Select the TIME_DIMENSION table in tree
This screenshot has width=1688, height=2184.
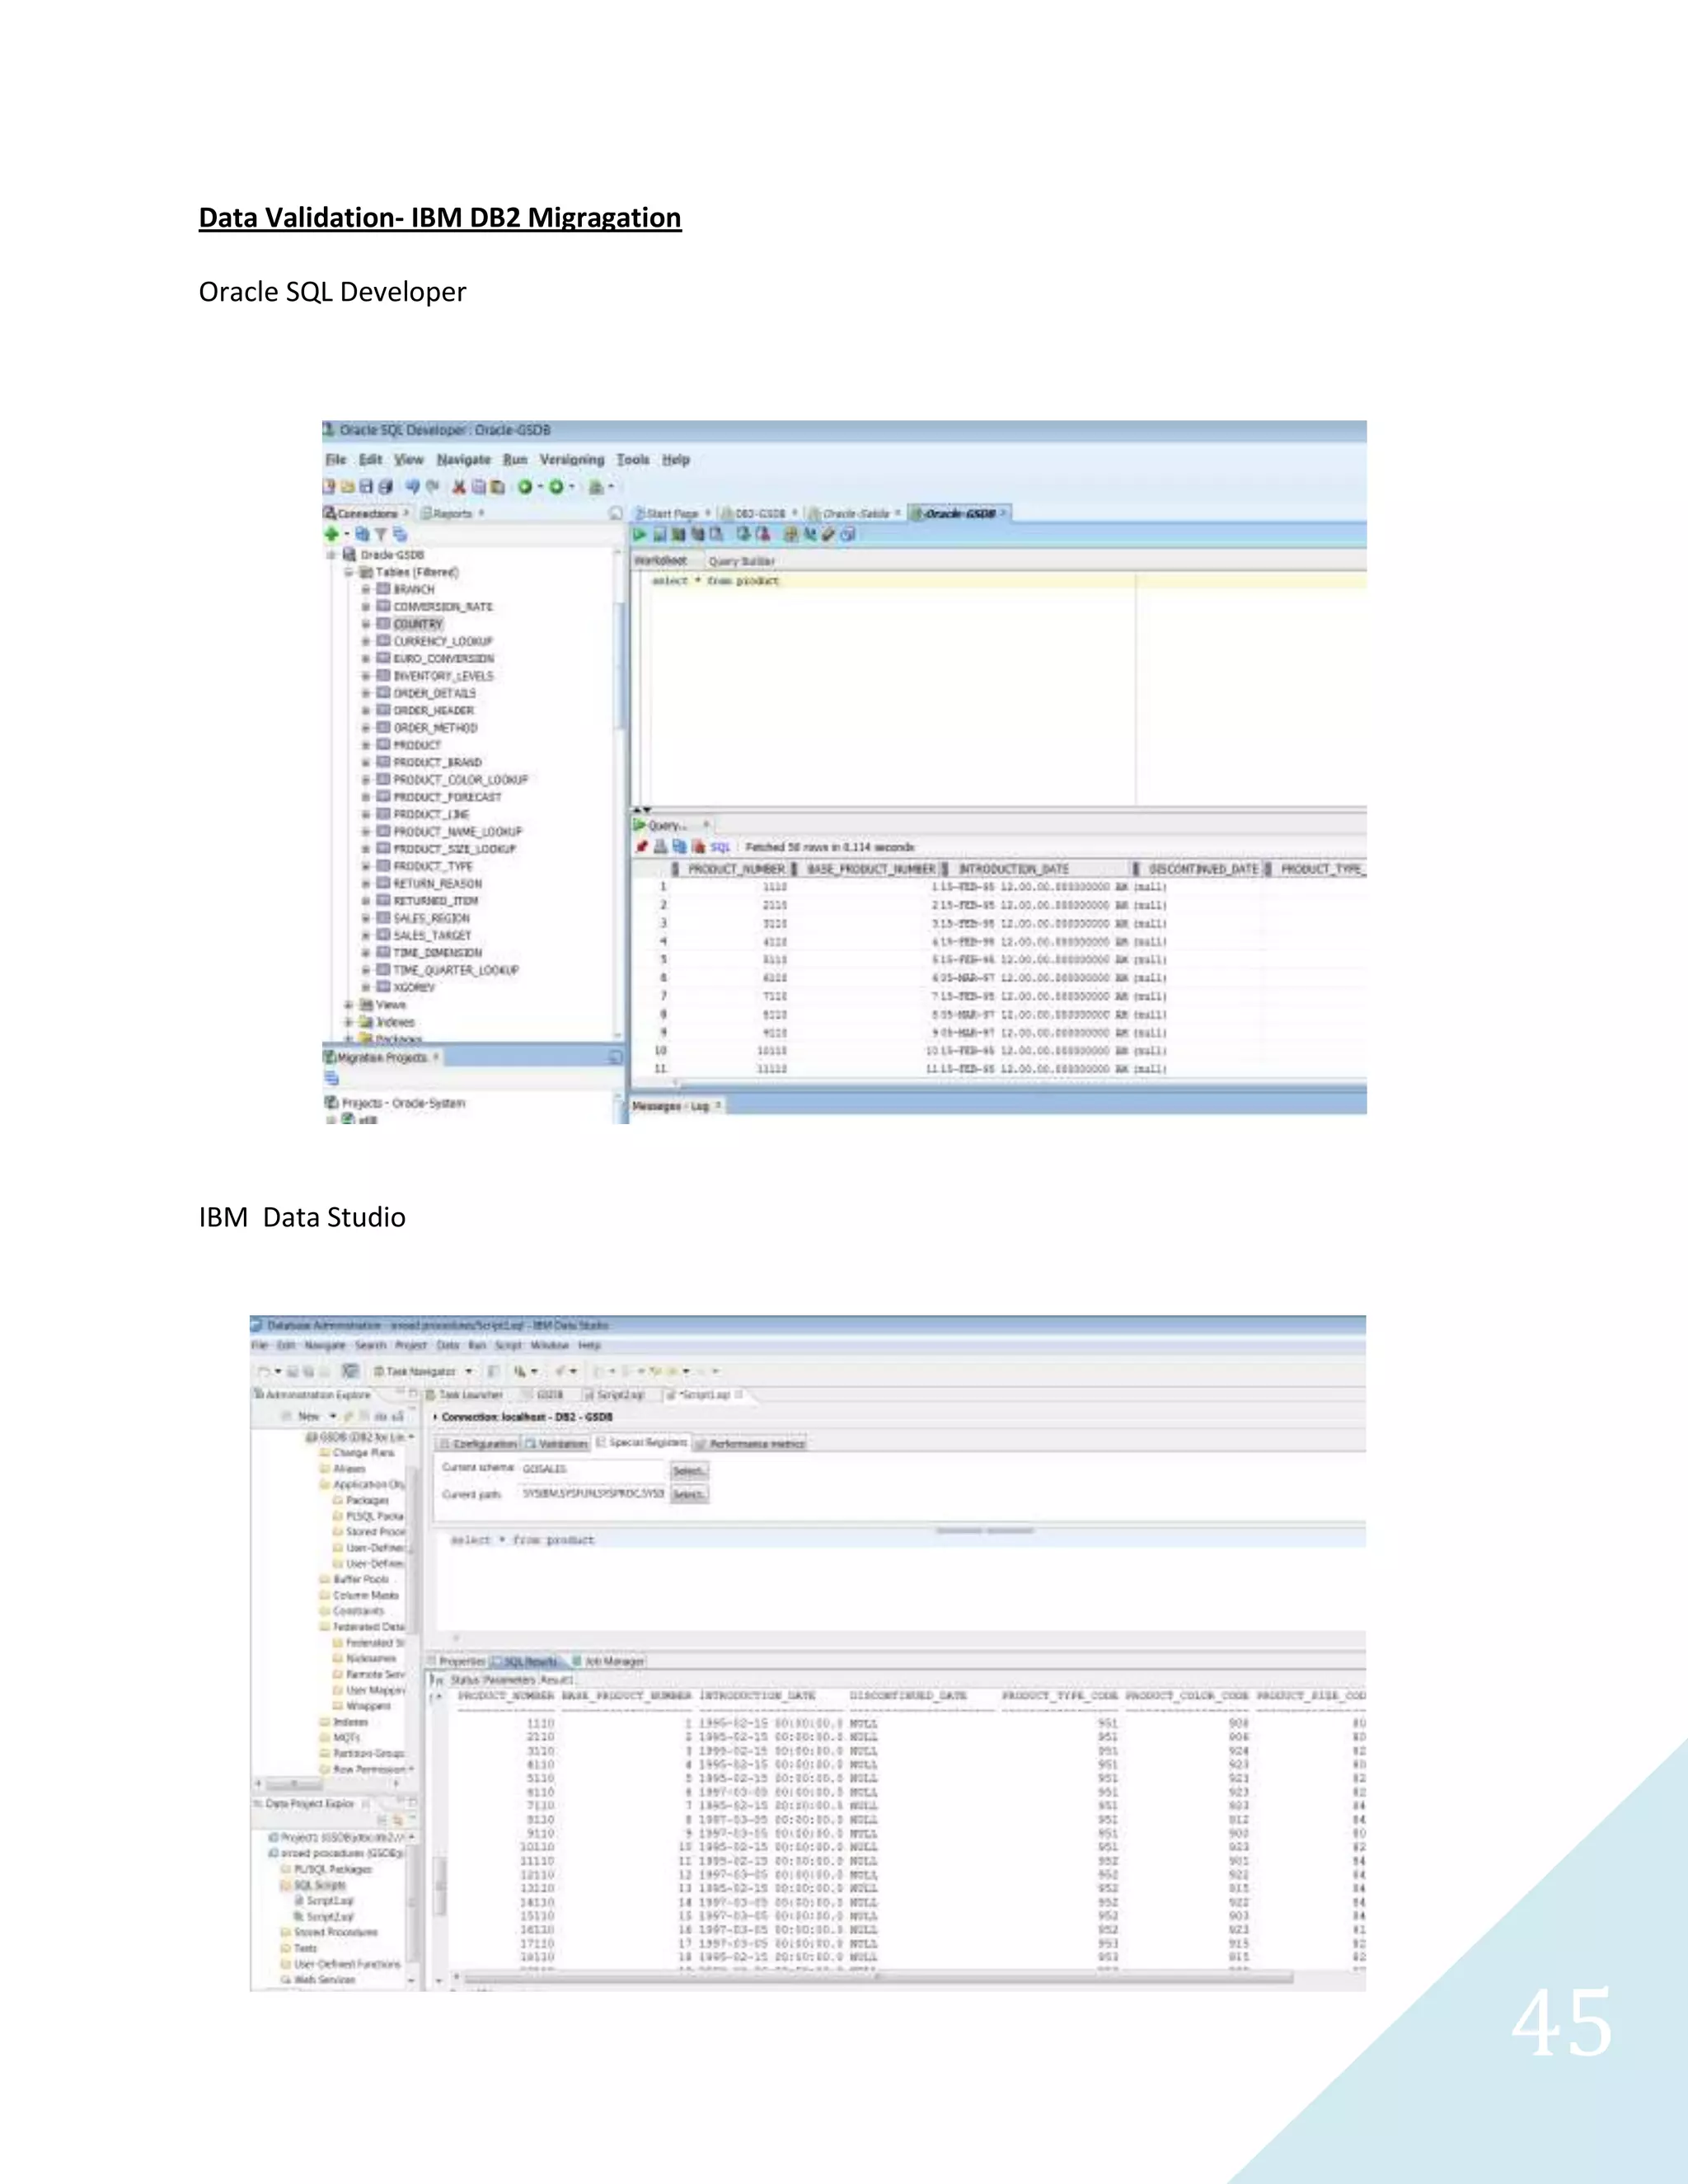pyautogui.click(x=437, y=953)
